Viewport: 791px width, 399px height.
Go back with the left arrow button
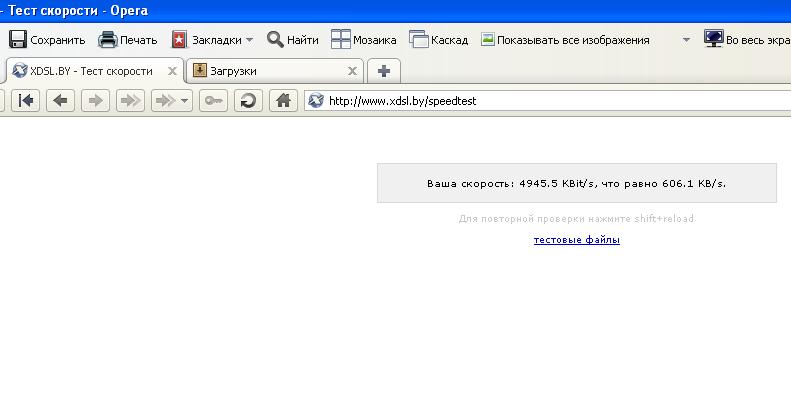(61, 101)
